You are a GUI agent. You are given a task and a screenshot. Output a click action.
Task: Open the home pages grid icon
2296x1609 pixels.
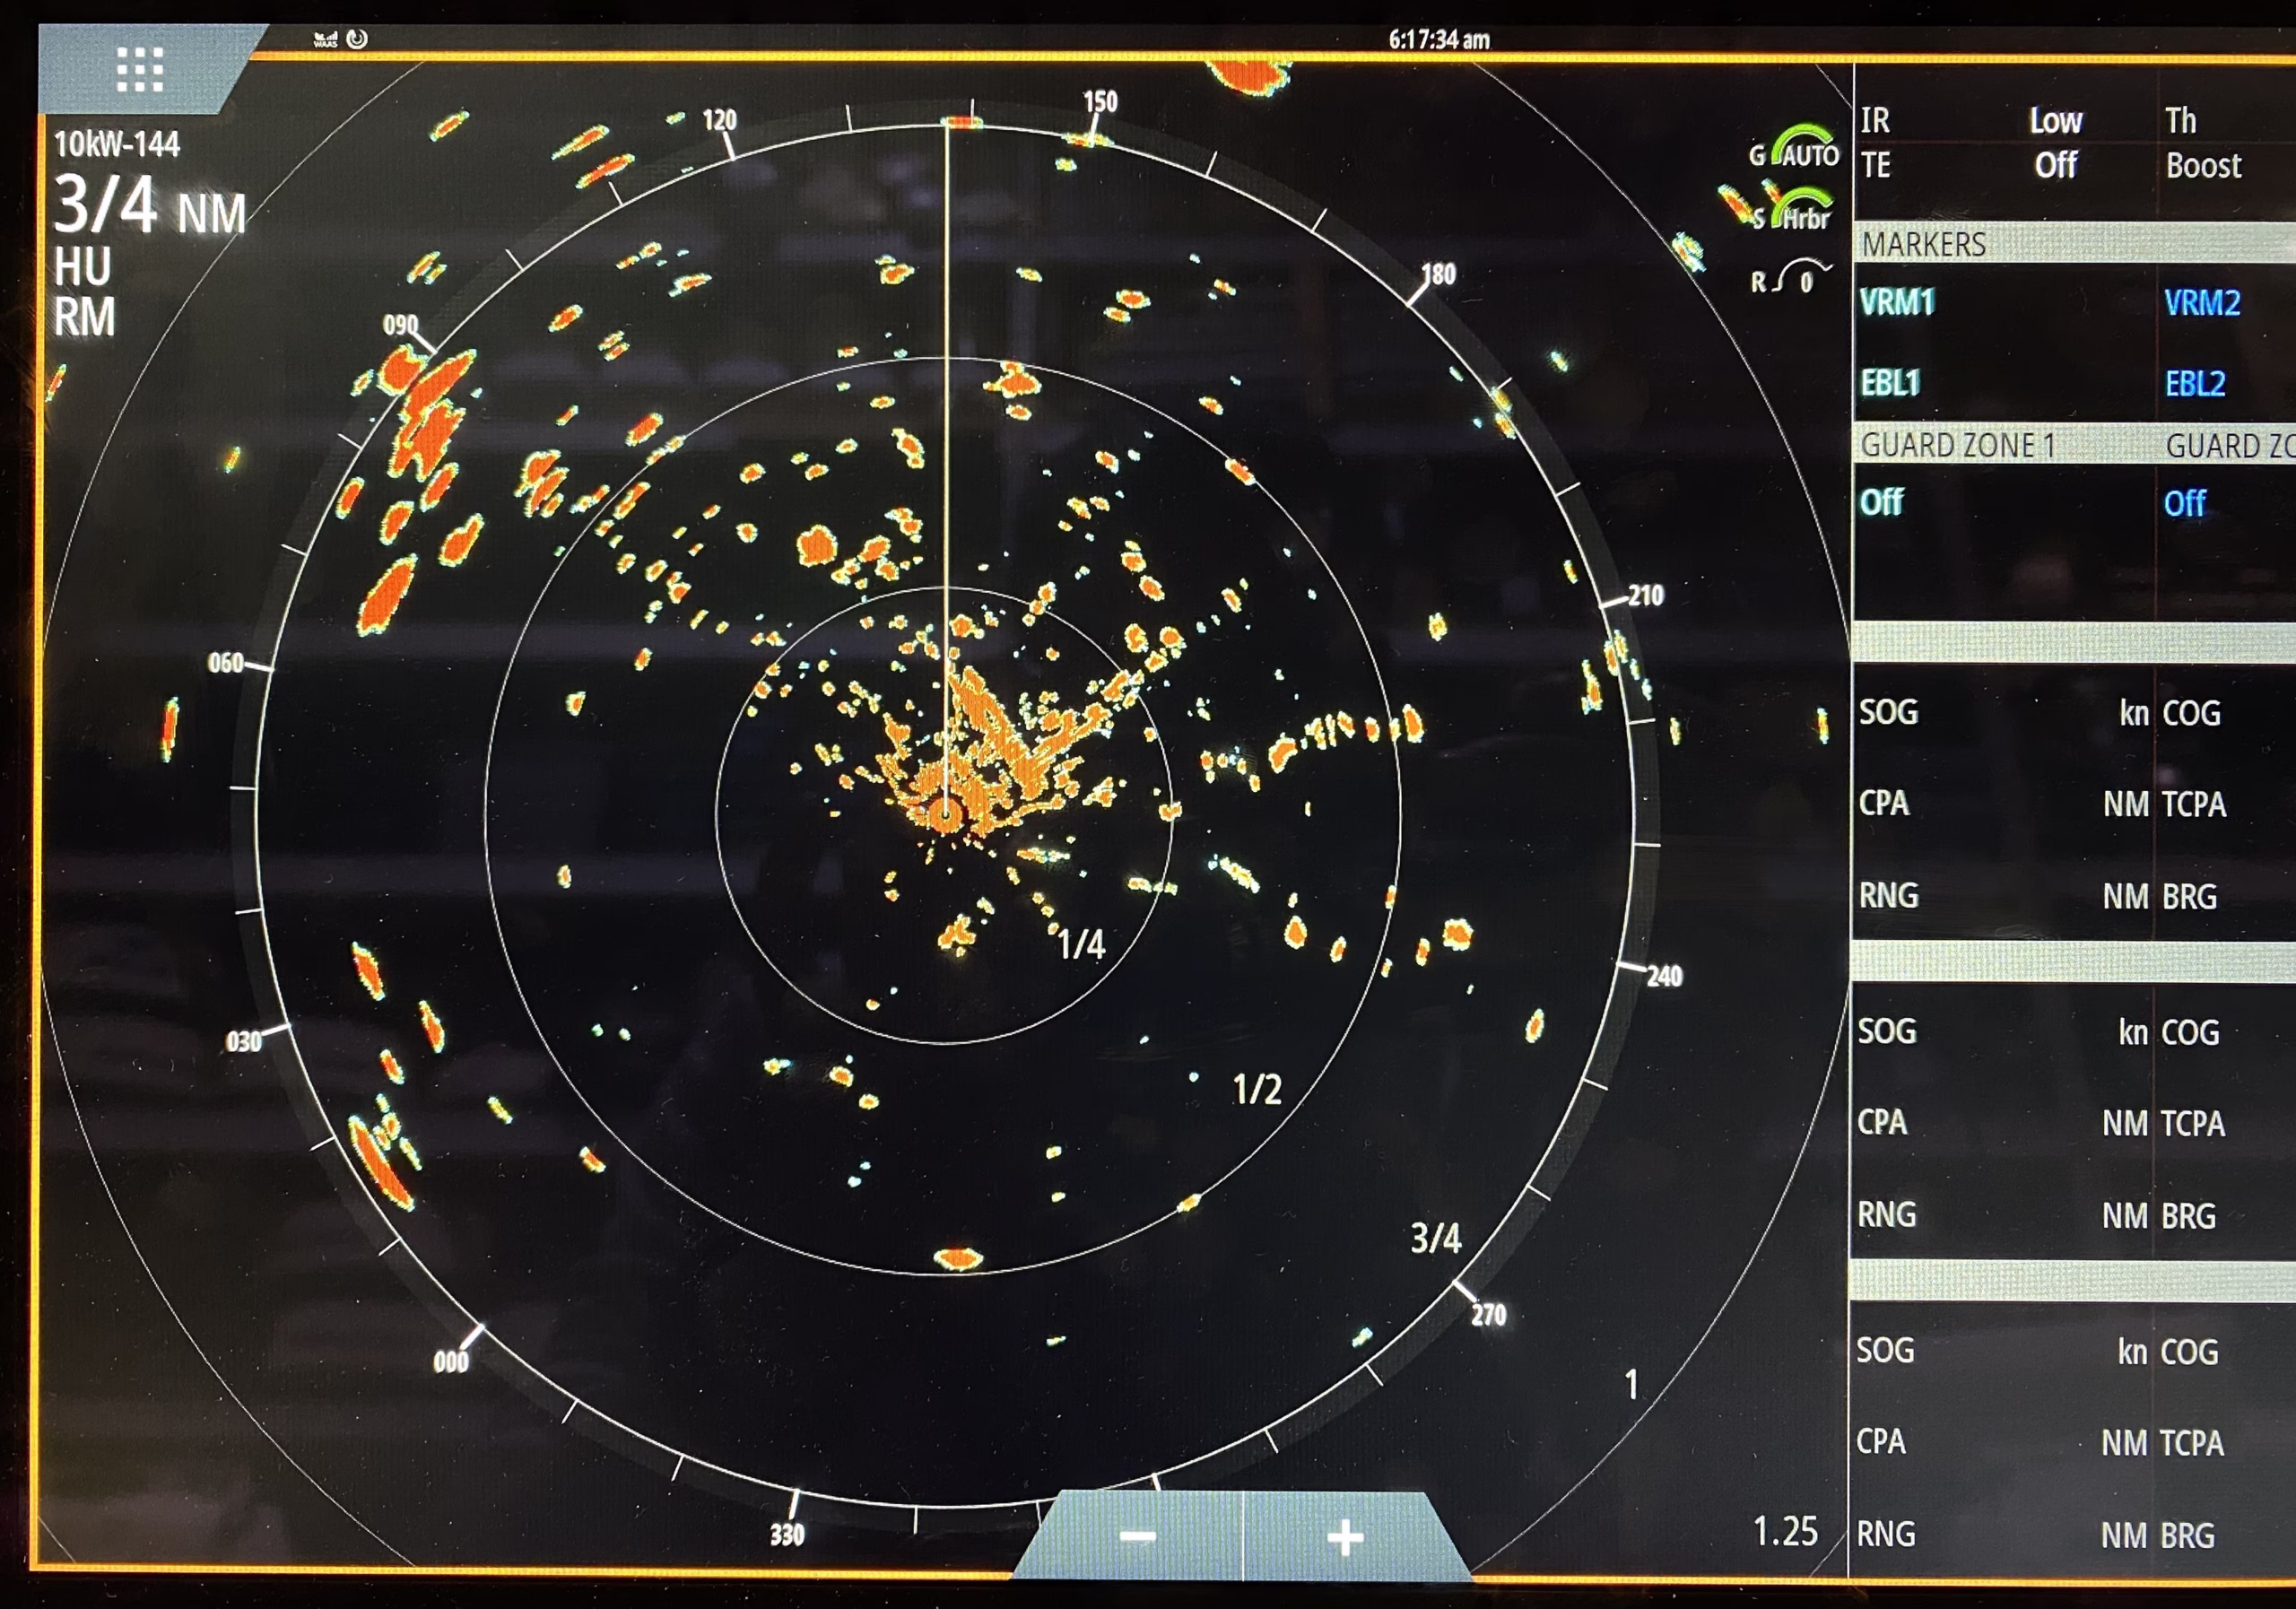(140, 69)
